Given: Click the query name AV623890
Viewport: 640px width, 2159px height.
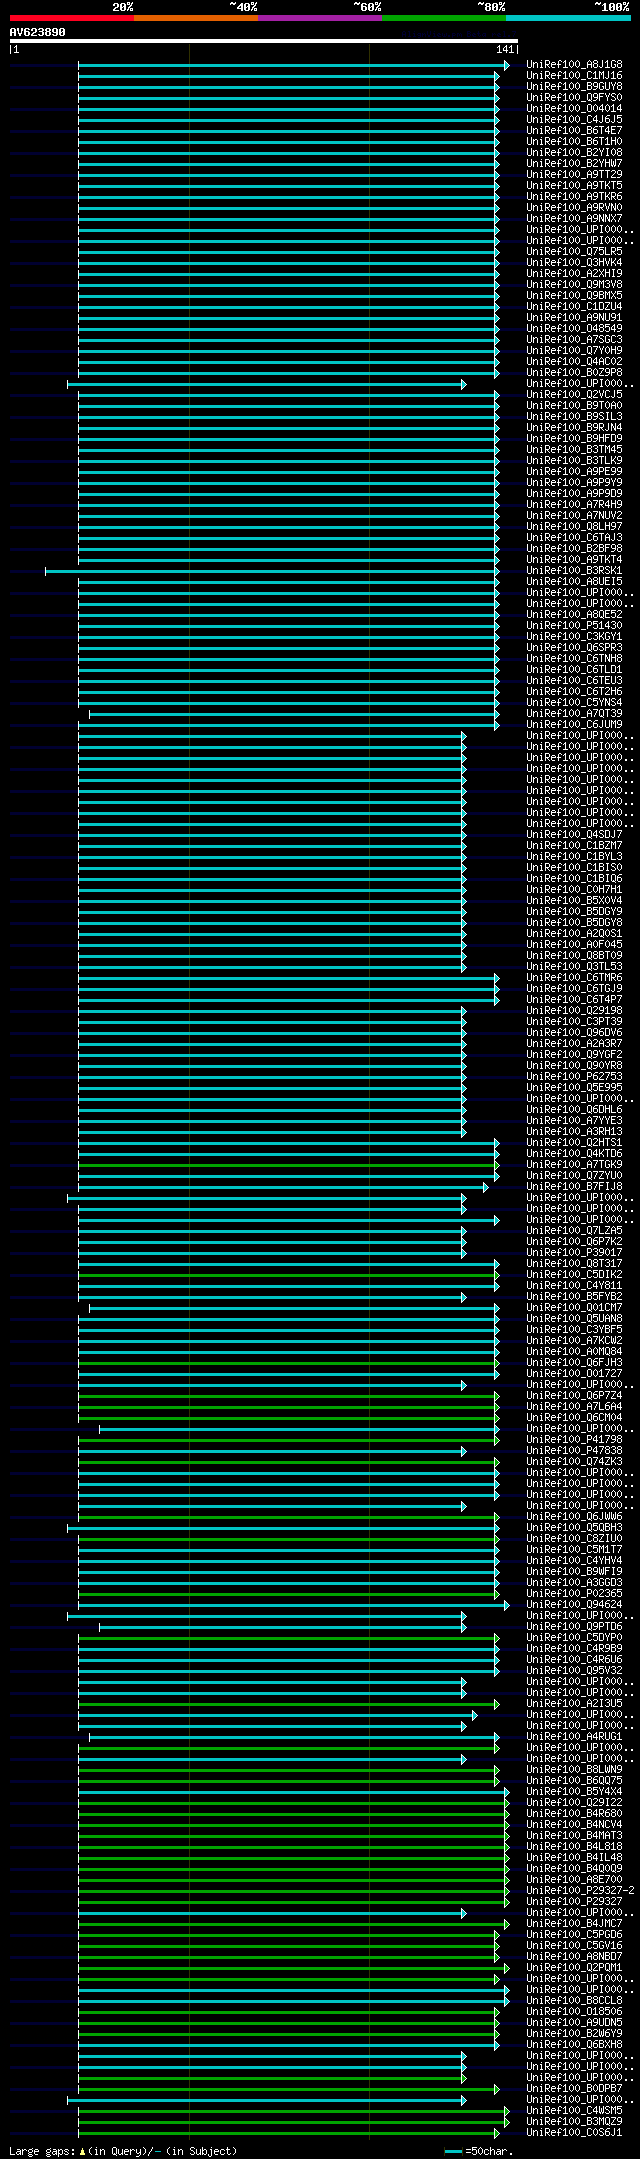Looking at the screenshot, I should (x=38, y=32).
